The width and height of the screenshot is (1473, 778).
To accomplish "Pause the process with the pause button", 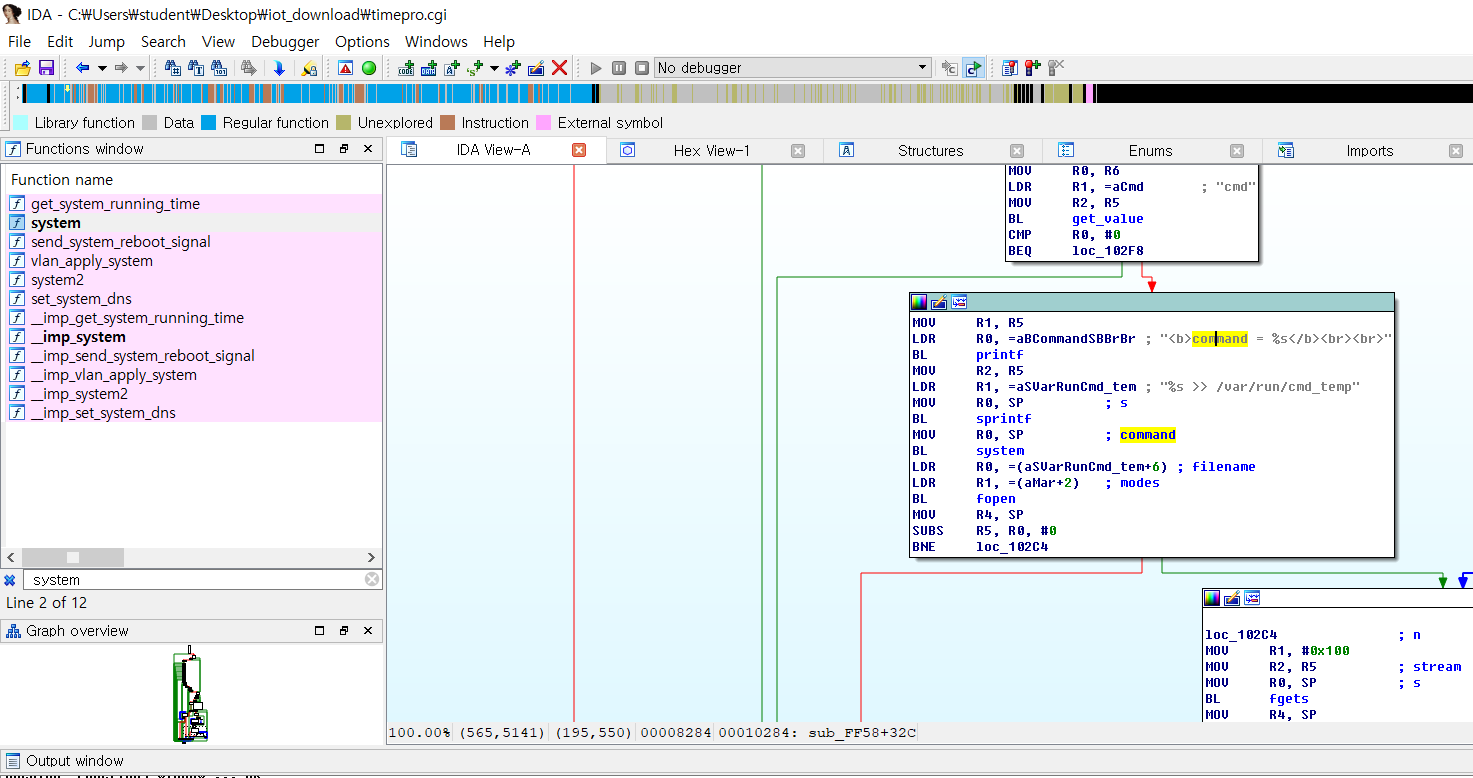I will (619, 68).
